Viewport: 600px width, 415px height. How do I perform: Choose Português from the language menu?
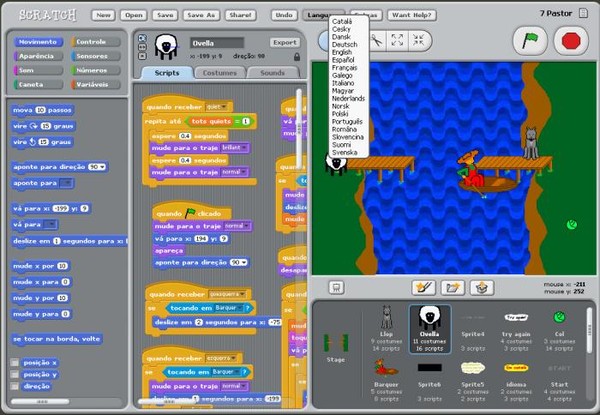click(347, 121)
